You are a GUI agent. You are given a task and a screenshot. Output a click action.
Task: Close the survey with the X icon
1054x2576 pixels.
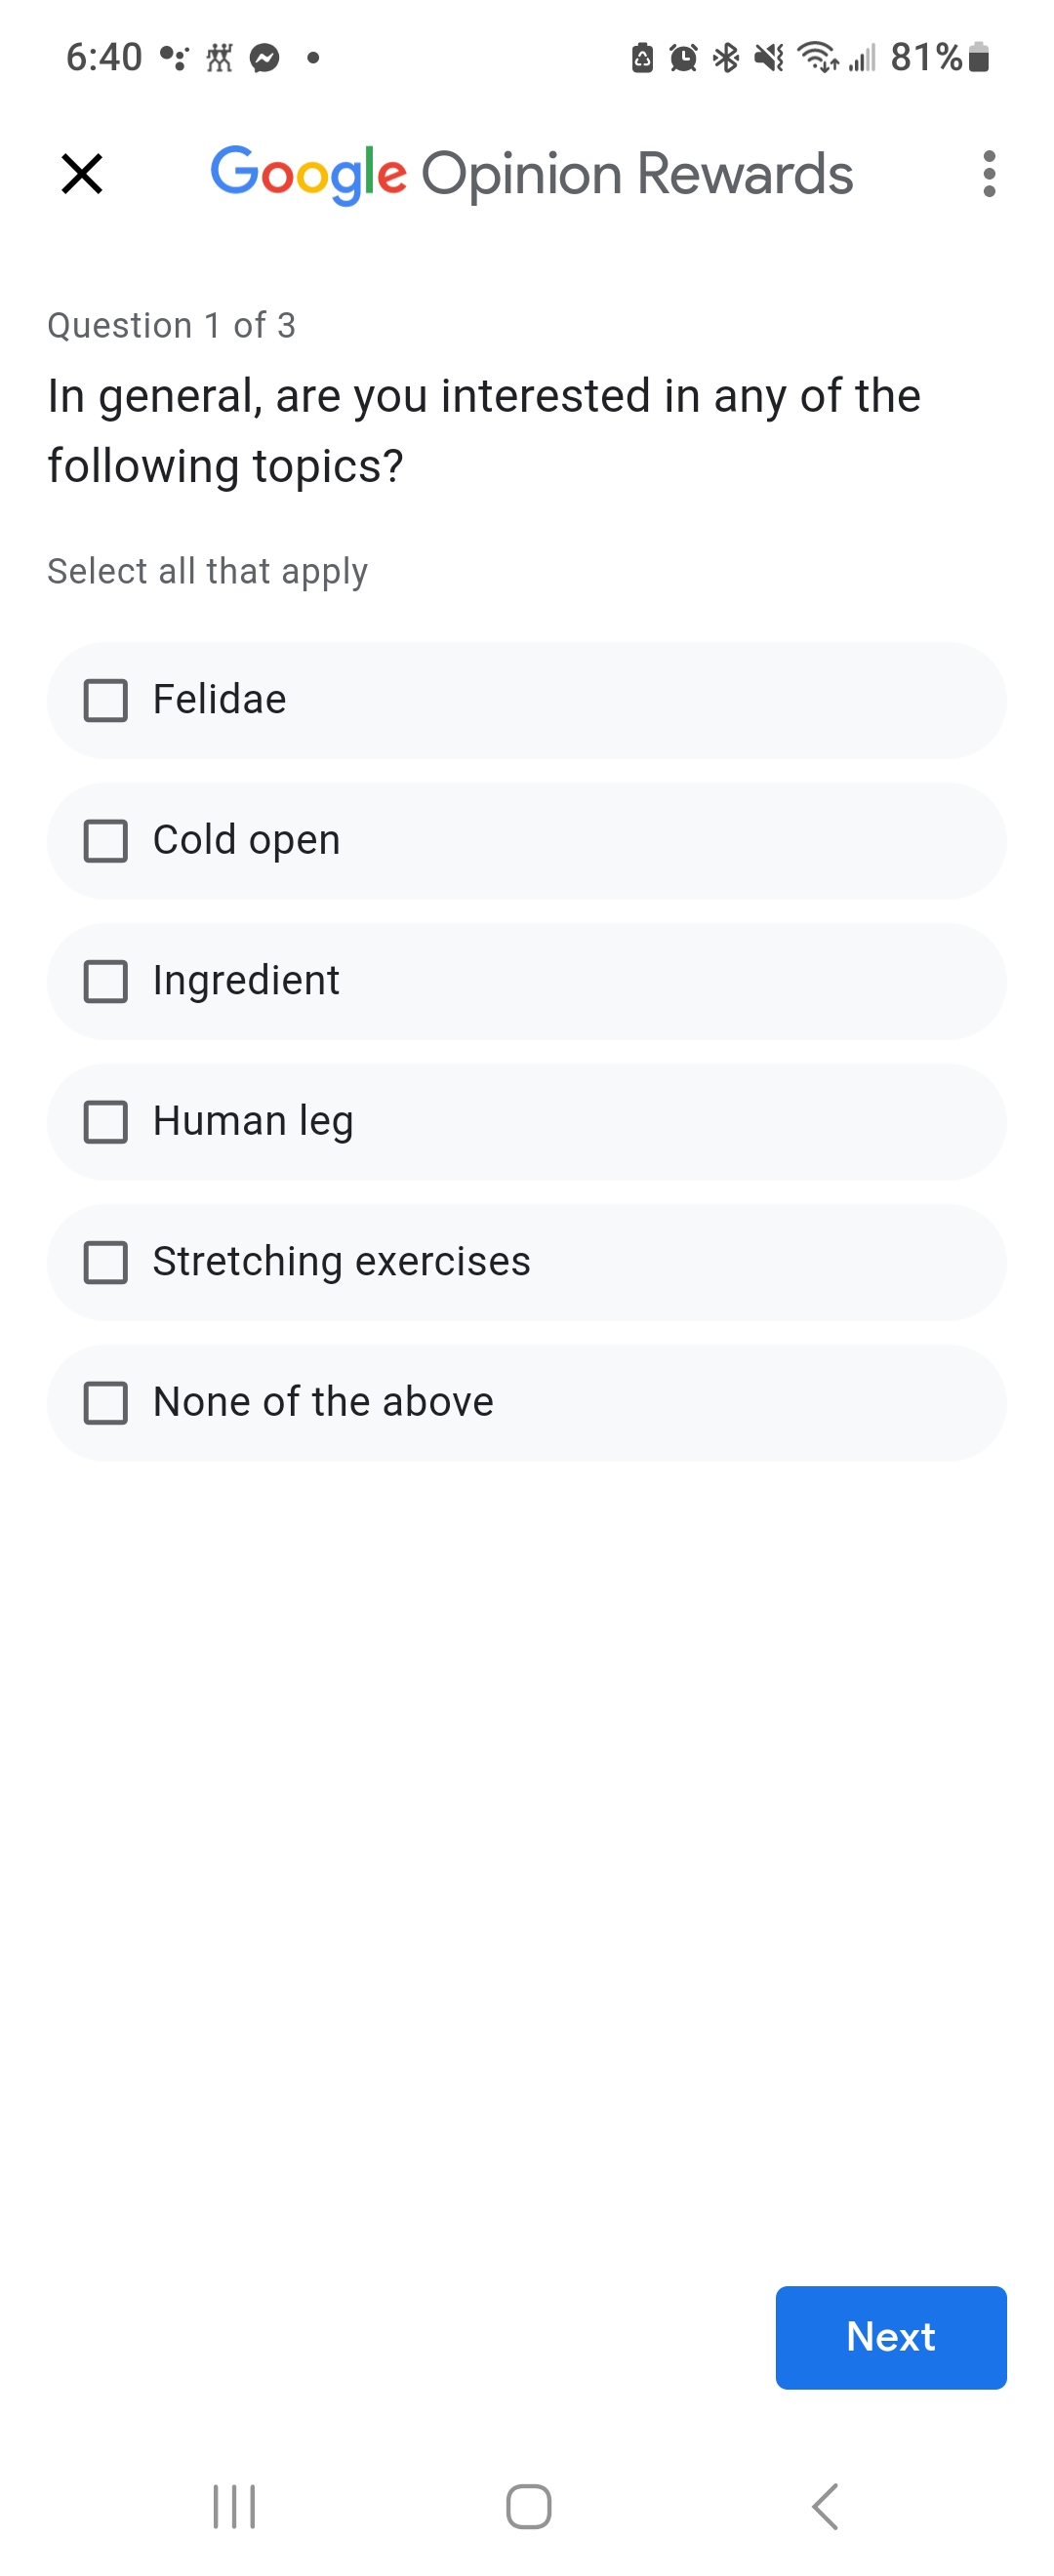click(x=82, y=174)
